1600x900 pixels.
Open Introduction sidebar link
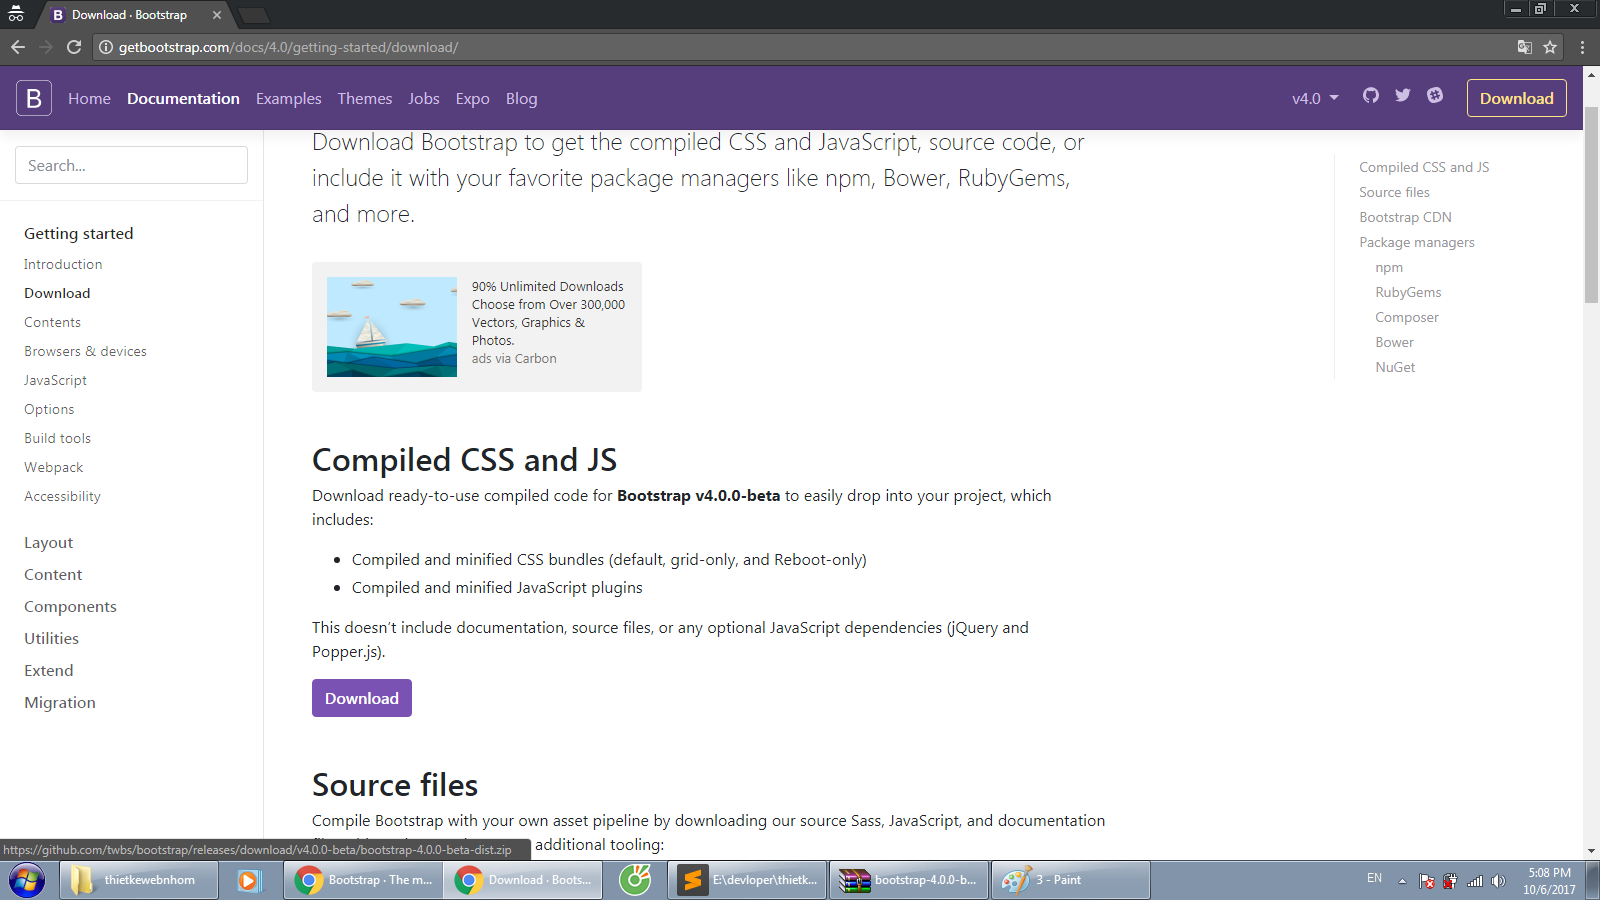coord(63,264)
